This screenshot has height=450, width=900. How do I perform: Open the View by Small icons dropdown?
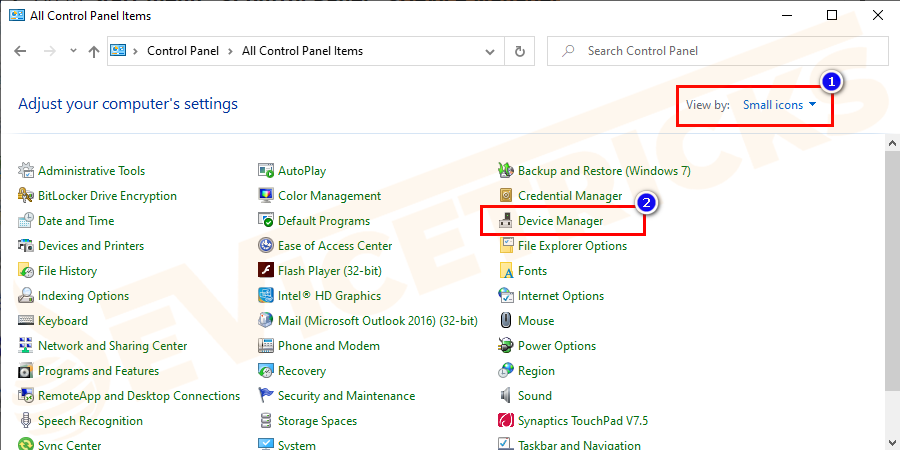779,105
